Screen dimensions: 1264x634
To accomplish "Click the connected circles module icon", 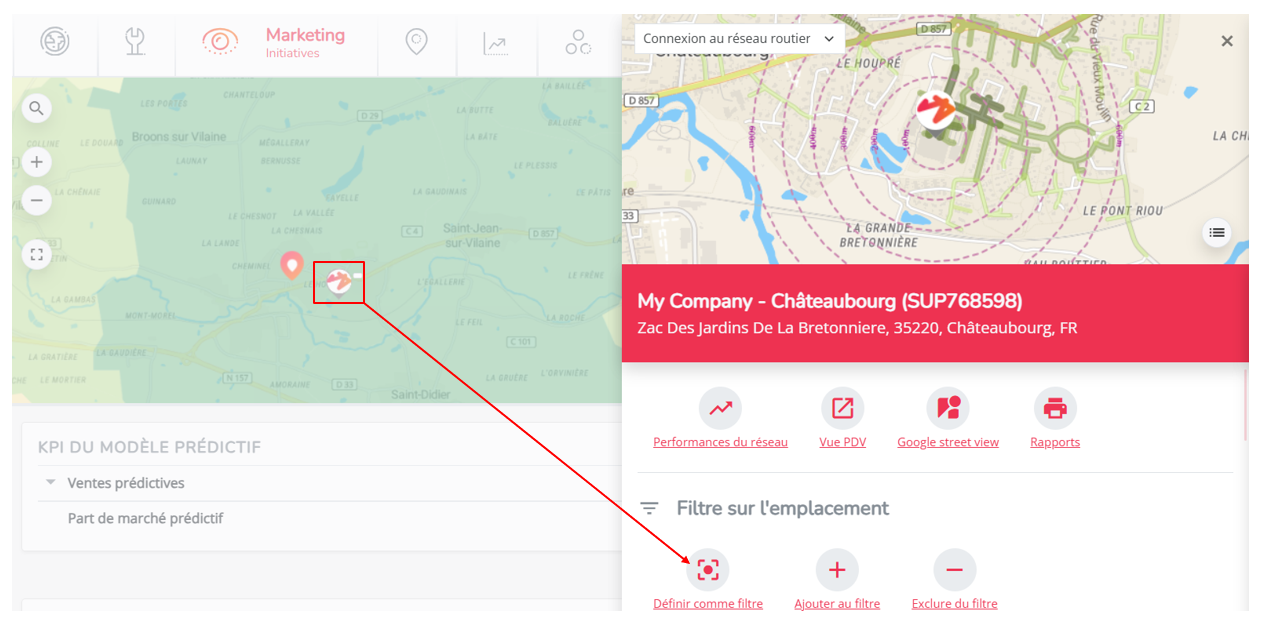I will (577, 42).
